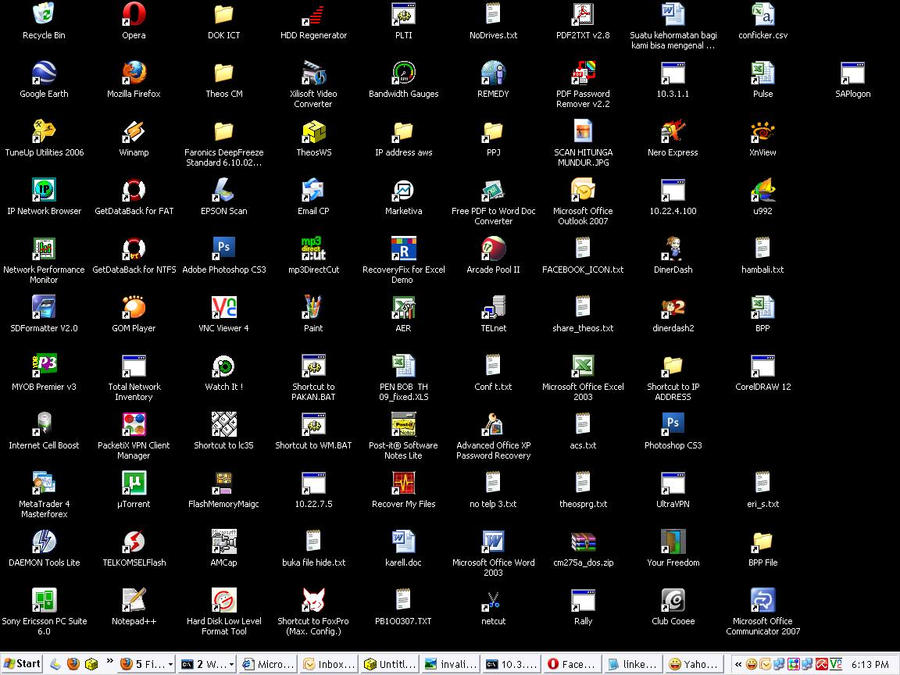The width and height of the screenshot is (900, 675).
Task: Select the Google Earth shortcut
Action: [44, 73]
